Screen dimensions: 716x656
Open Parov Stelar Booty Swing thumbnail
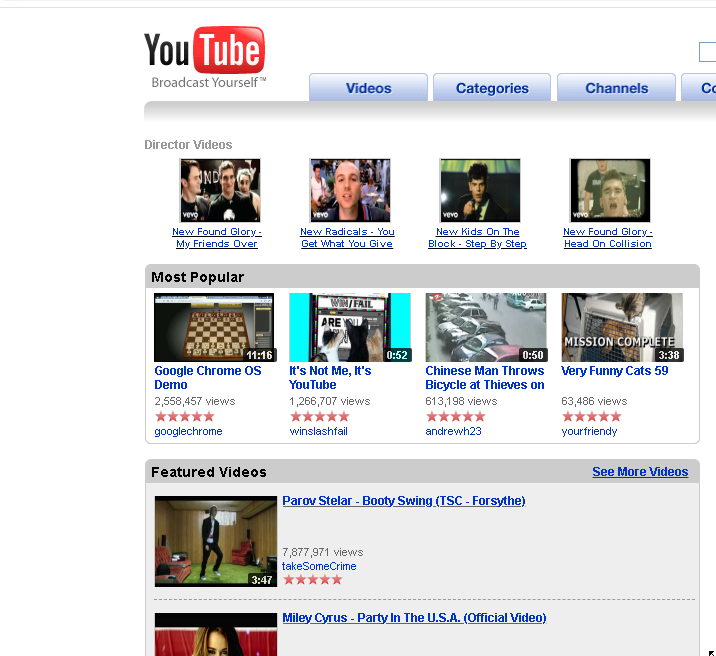point(216,541)
